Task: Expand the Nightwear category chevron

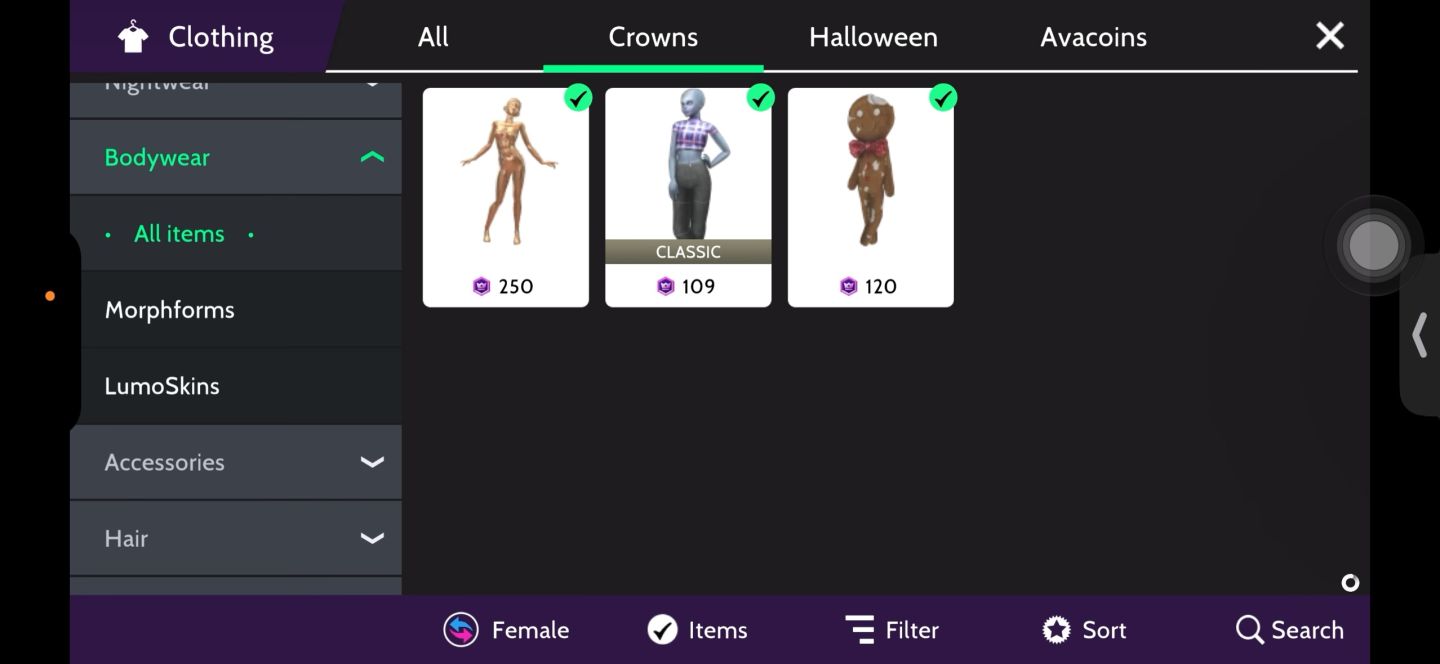Action: tap(372, 84)
